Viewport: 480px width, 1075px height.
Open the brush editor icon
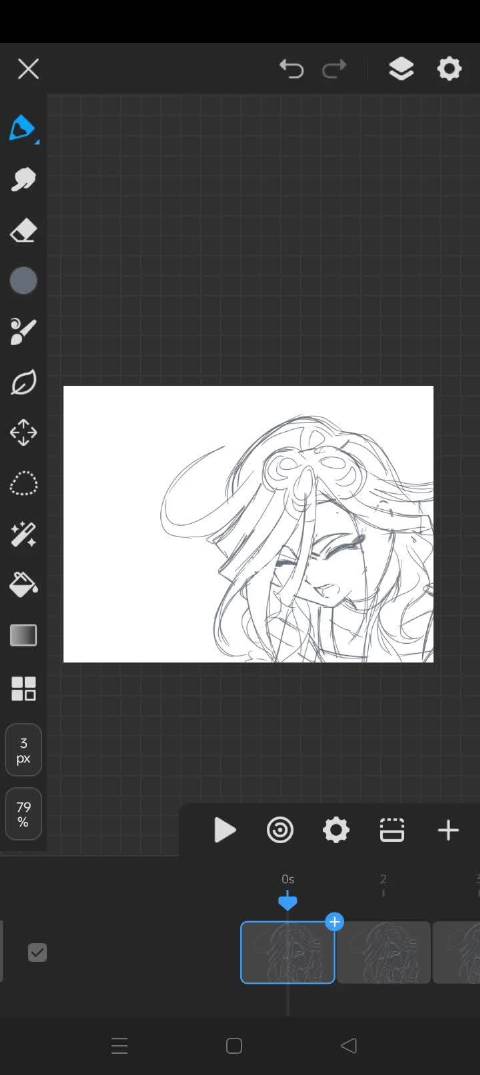coord(23,331)
